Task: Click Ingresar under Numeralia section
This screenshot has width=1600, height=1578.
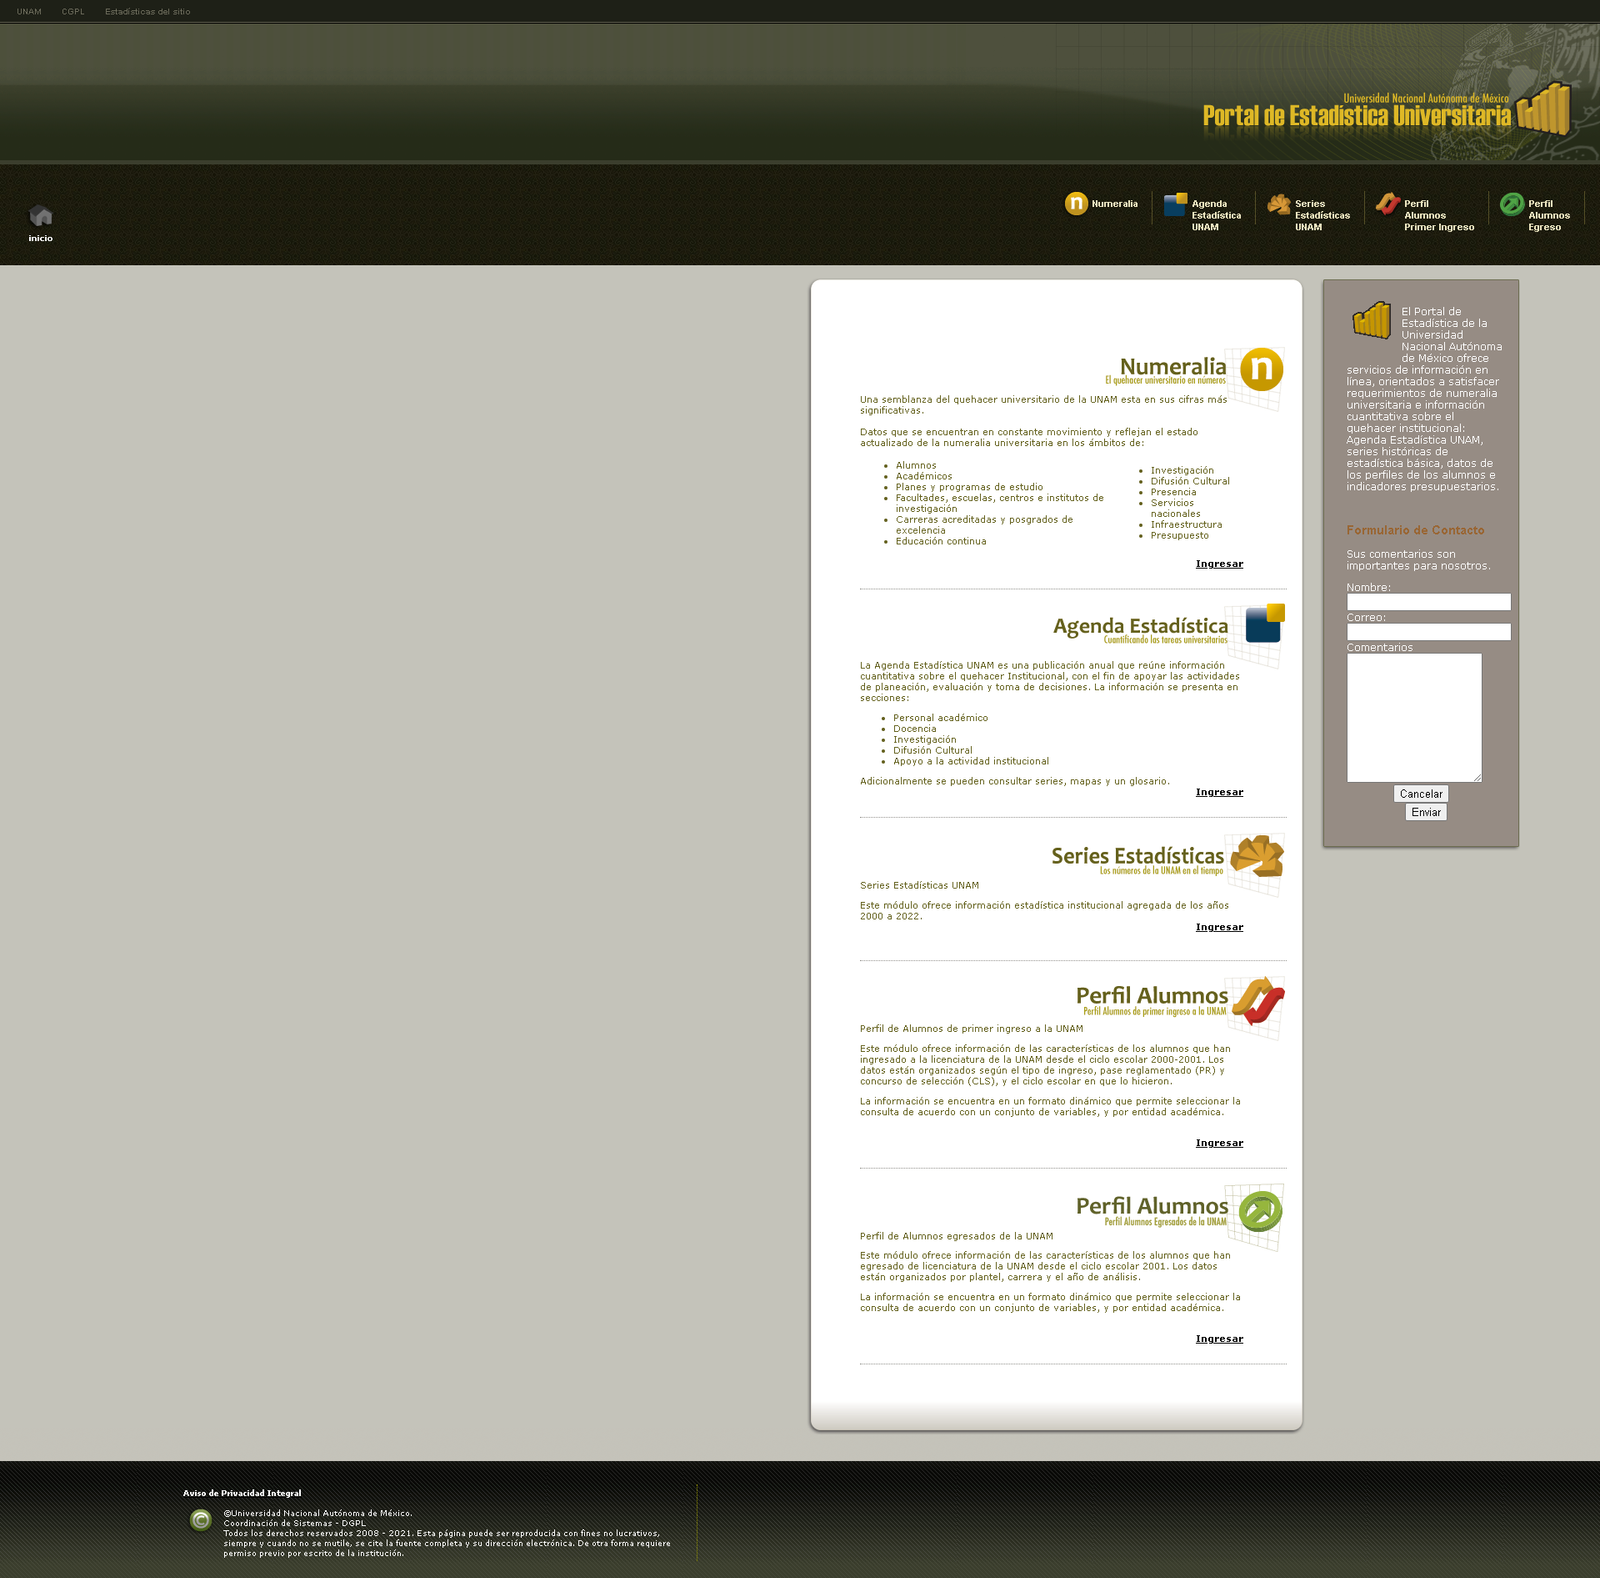Action: coord(1219,564)
